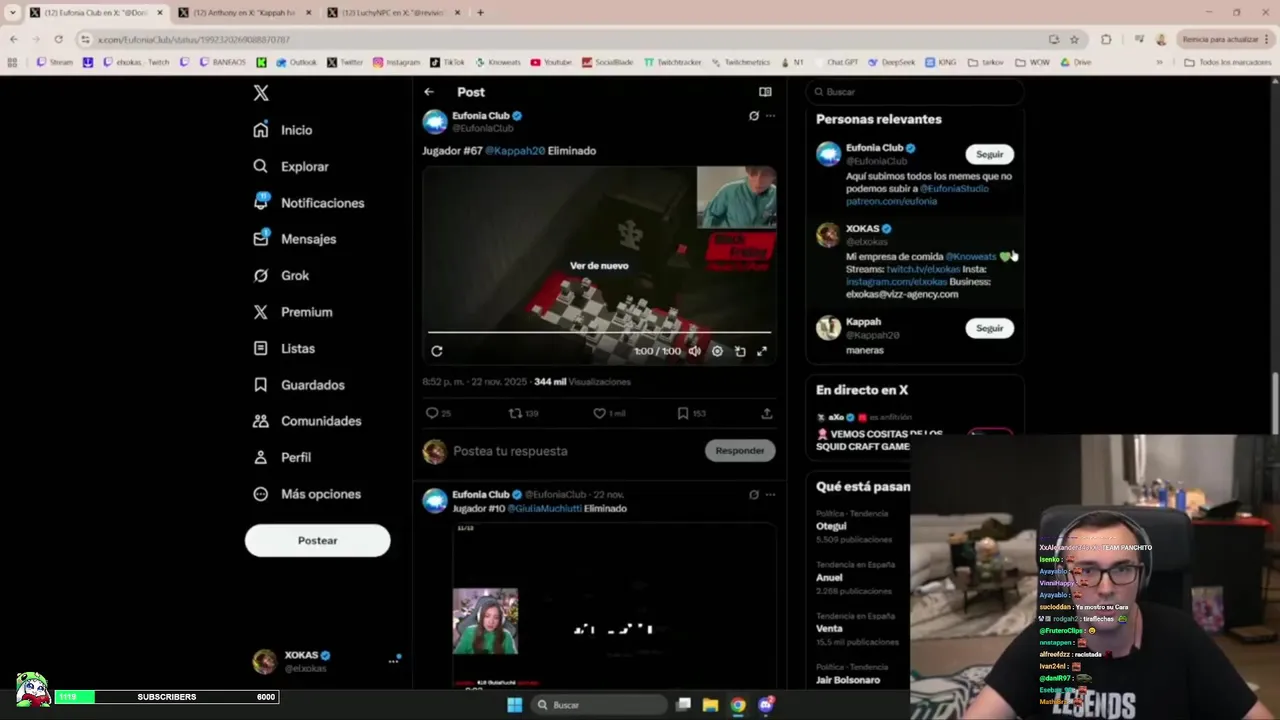Screen dimensions: 1280x720
Task: Open the Instagram bookmark
Action: coord(396,62)
